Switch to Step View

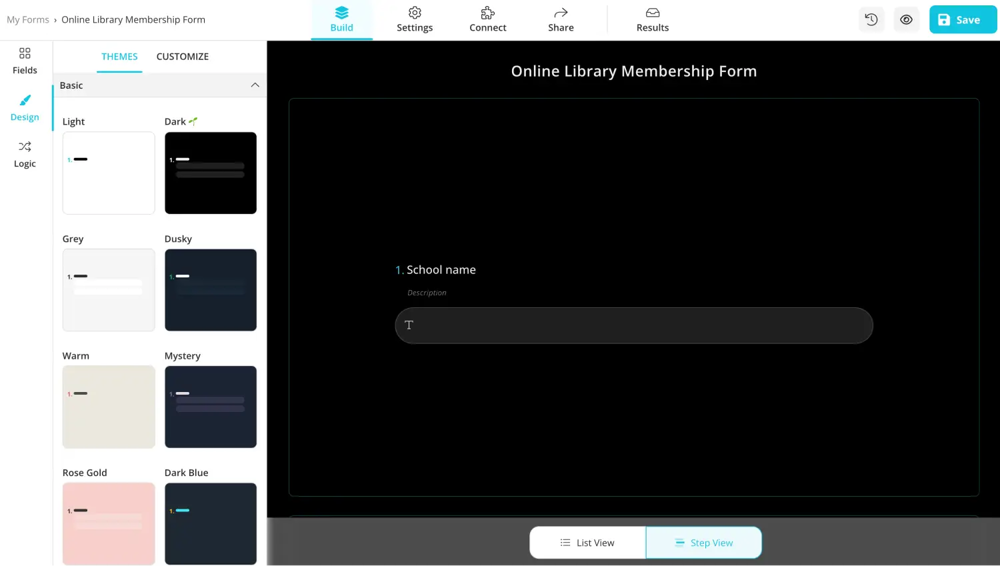click(704, 543)
